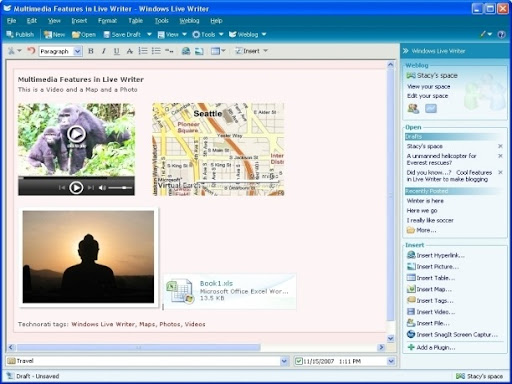The image size is (512, 384).
Task: Insert a bulleted list
Action: click(156, 51)
